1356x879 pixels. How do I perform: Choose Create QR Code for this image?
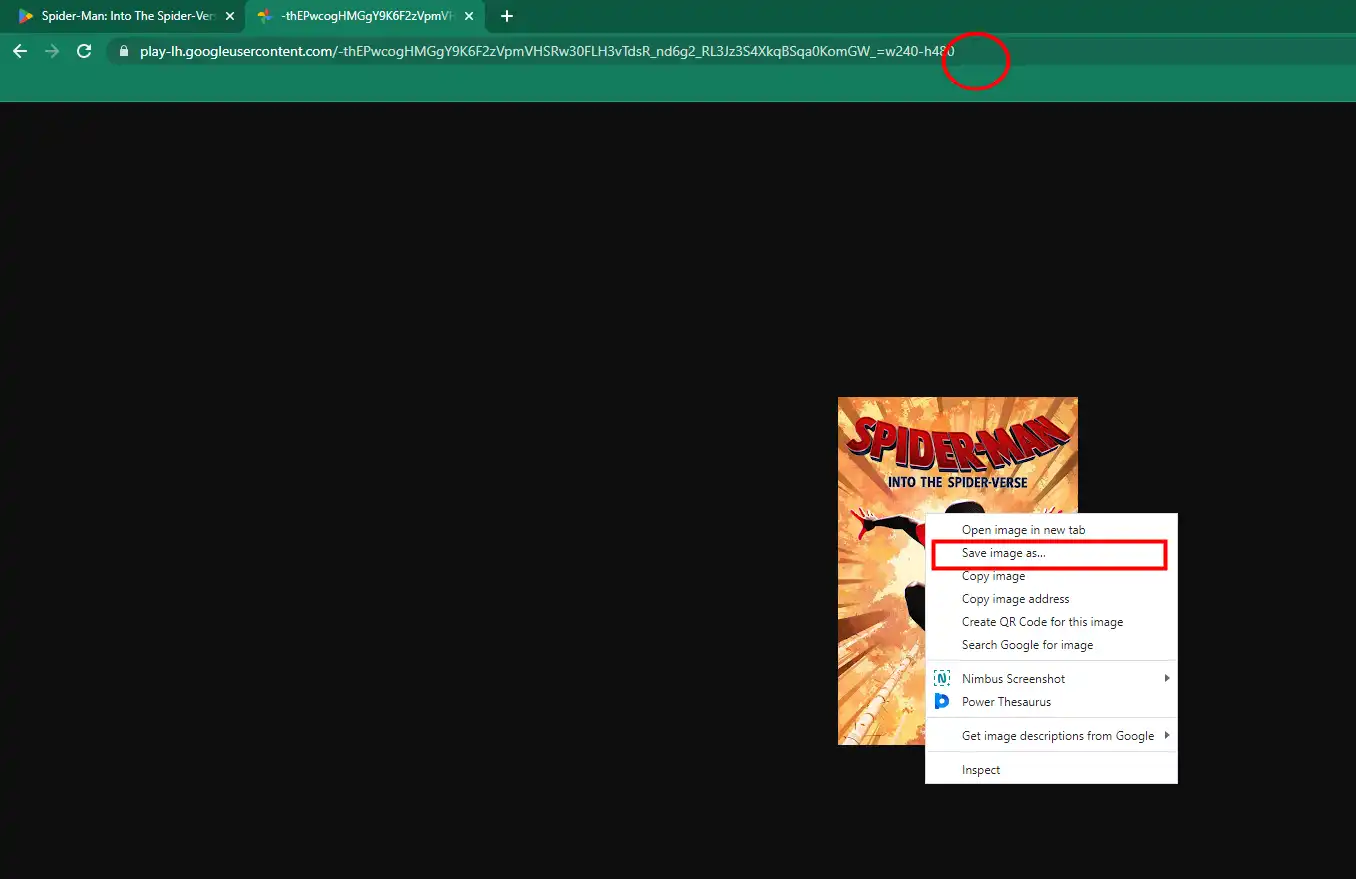tap(1051, 622)
